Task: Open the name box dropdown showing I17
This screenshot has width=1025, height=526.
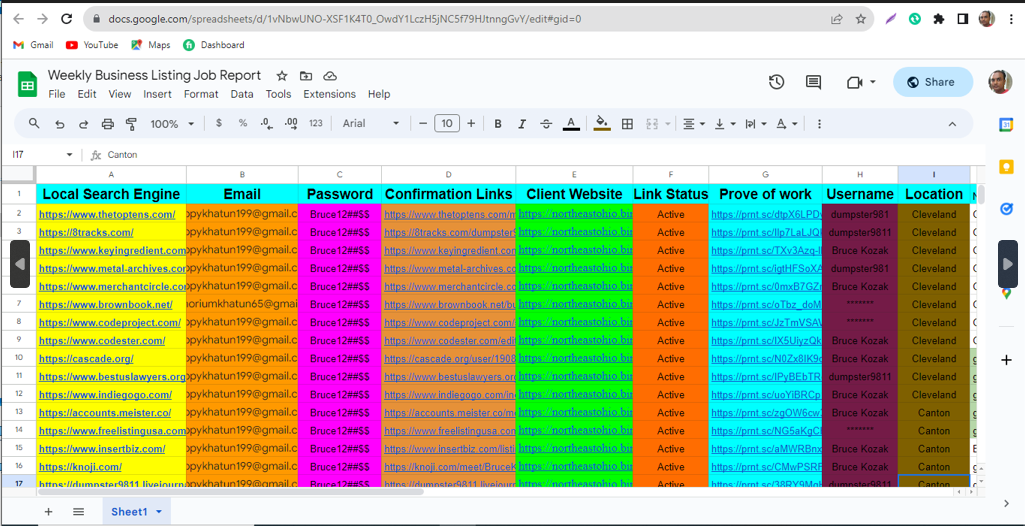Action: coord(69,155)
